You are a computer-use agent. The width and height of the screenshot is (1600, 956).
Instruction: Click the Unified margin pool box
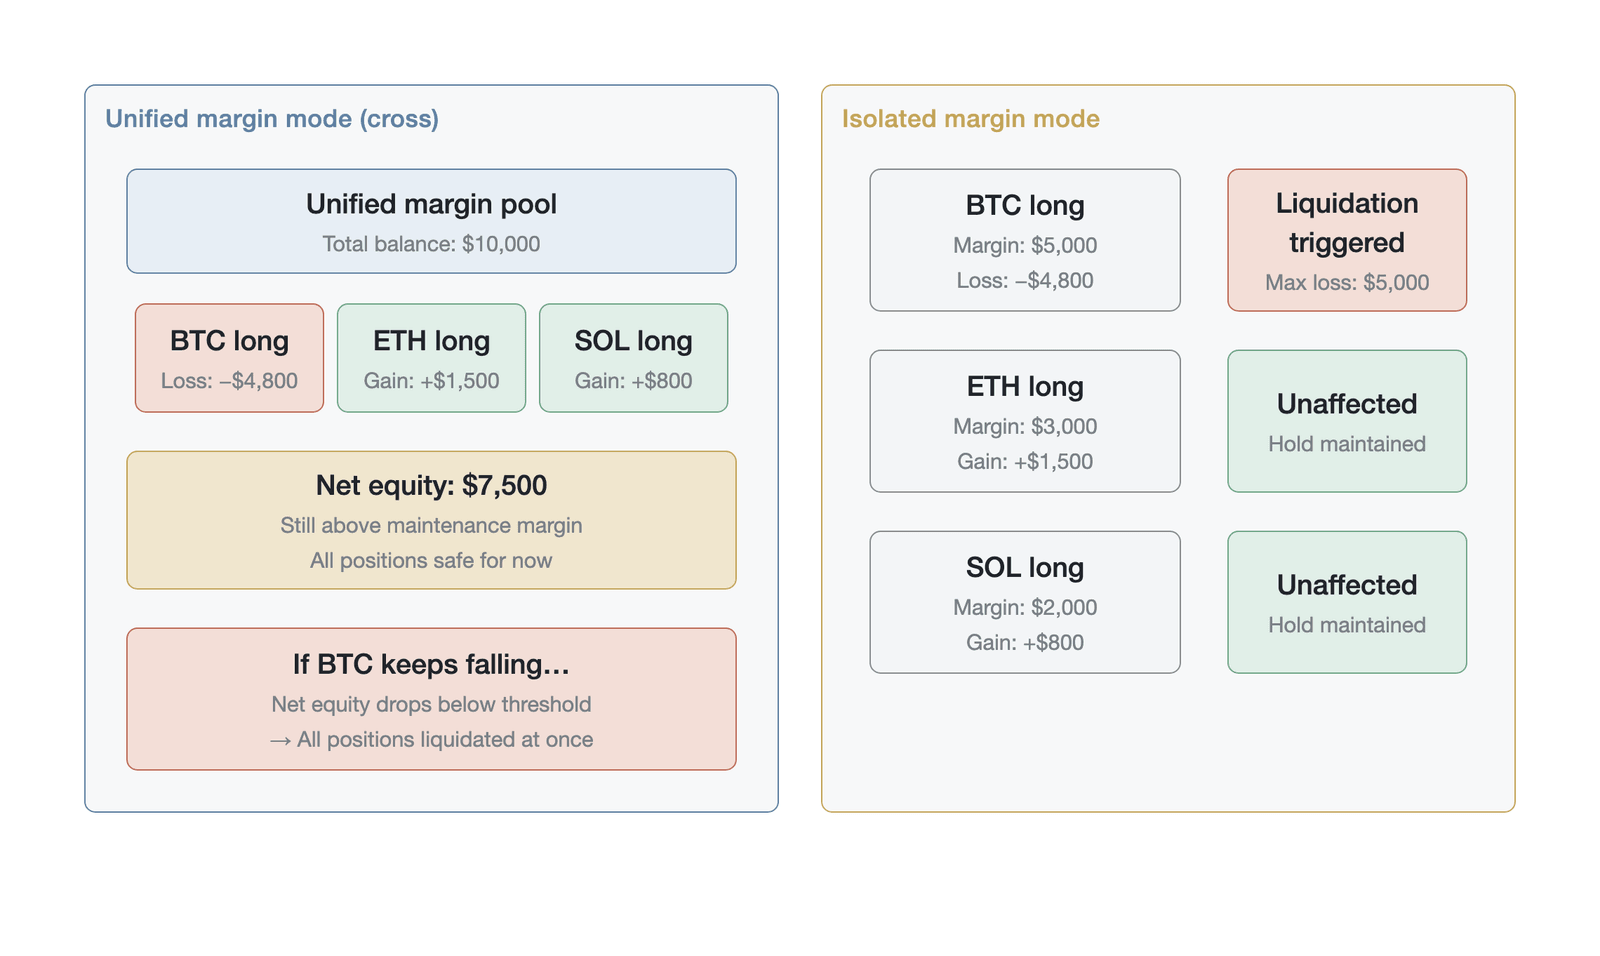point(431,221)
